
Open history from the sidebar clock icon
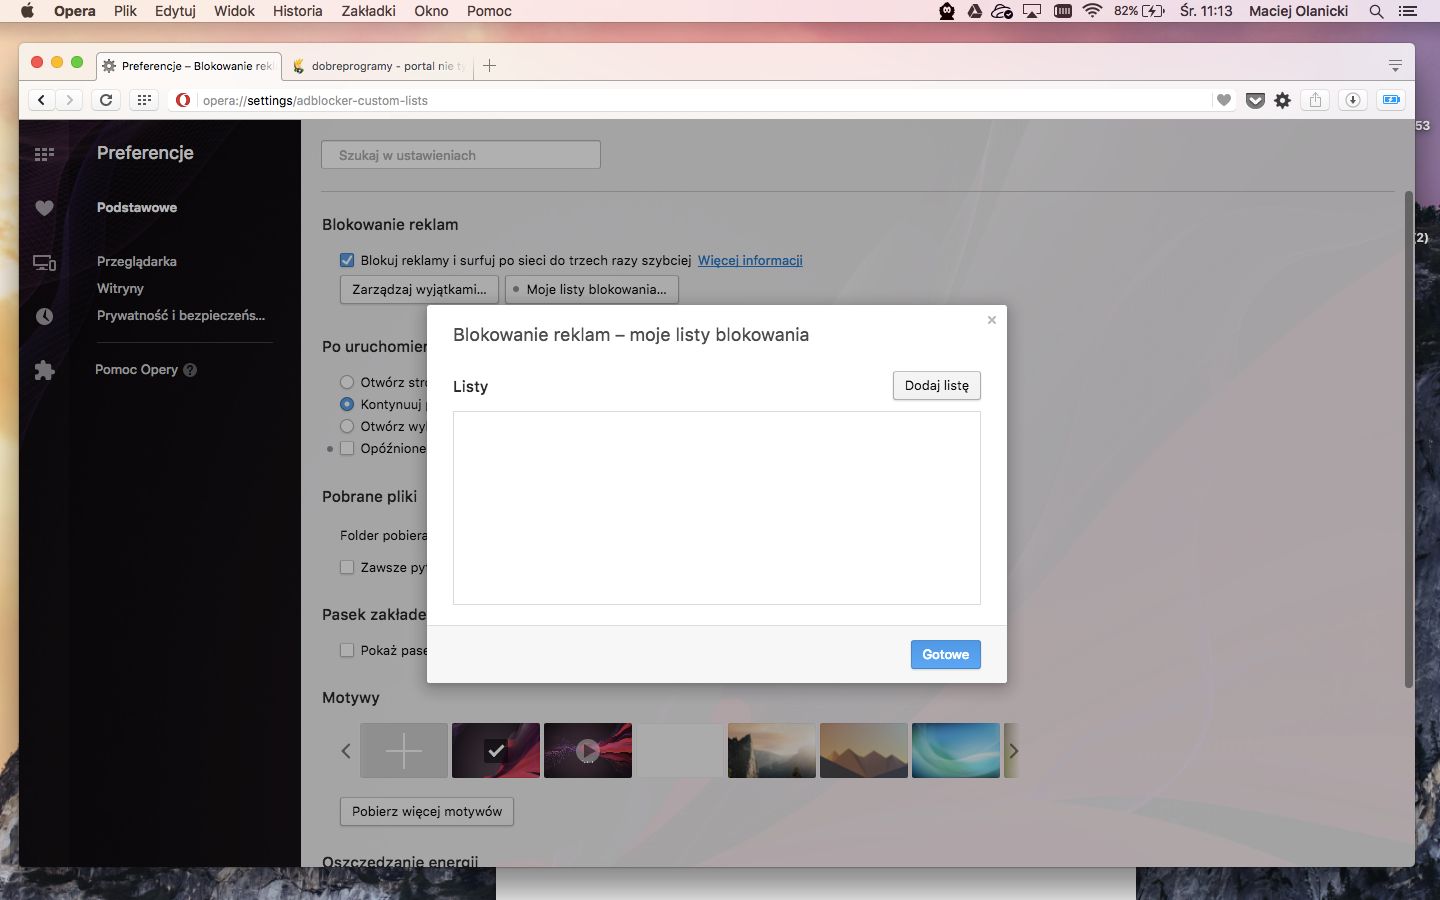click(x=44, y=316)
